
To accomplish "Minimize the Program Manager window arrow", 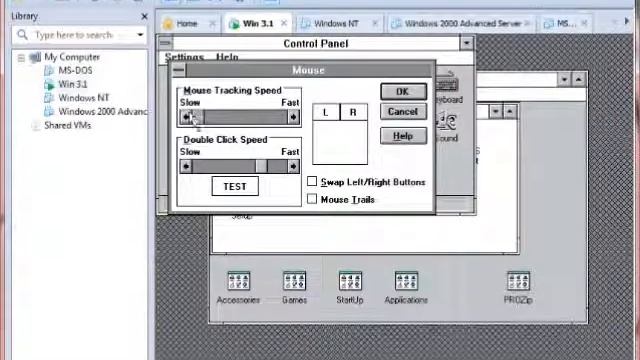I will click(x=564, y=79).
